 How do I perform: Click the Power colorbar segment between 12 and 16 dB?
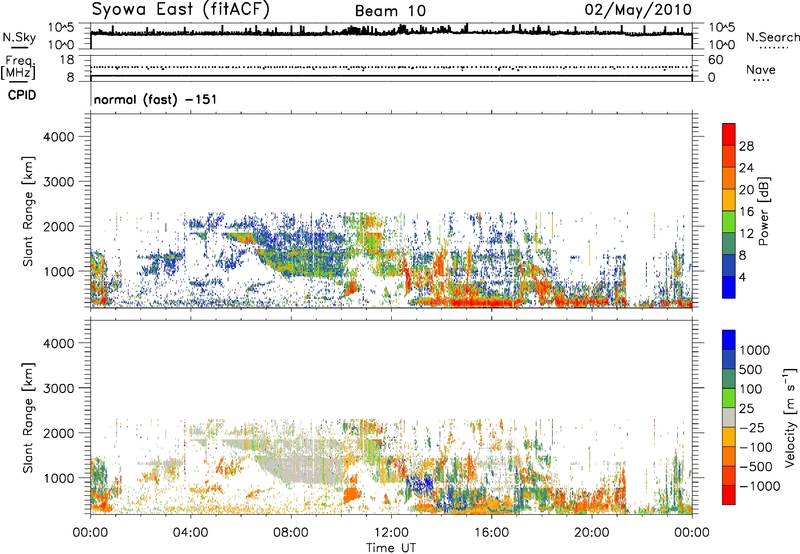[x=729, y=222]
